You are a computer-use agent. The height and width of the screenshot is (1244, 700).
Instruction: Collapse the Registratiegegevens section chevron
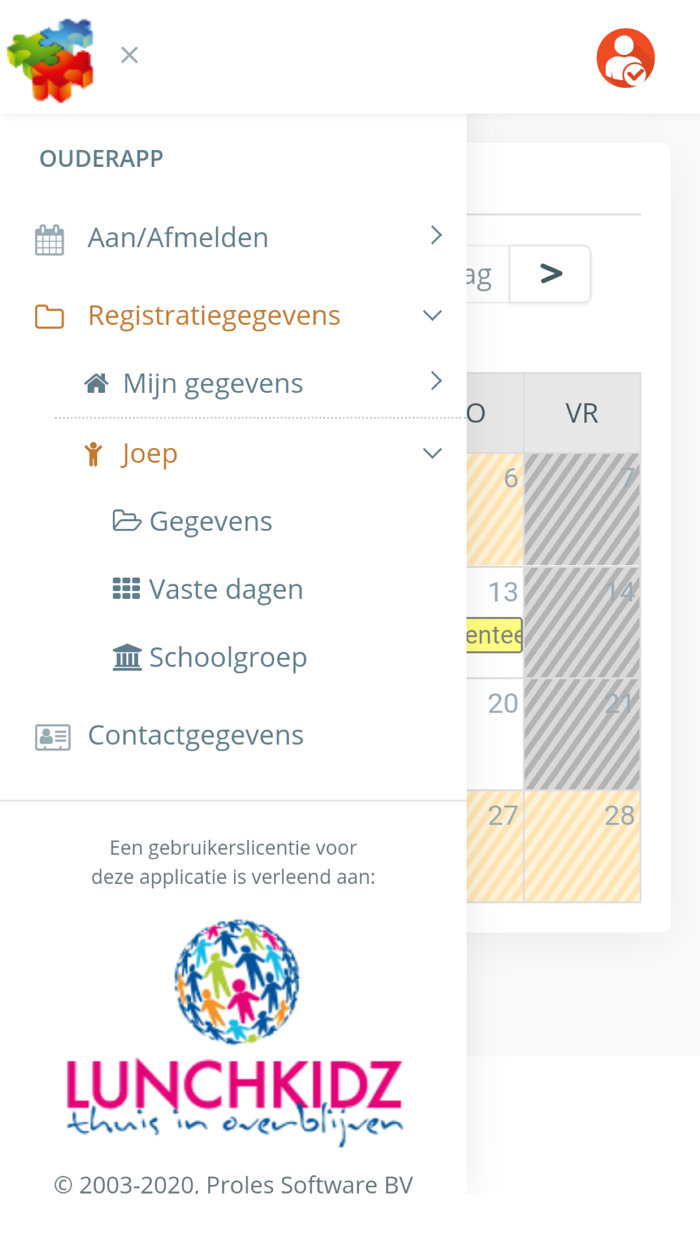[432, 316]
